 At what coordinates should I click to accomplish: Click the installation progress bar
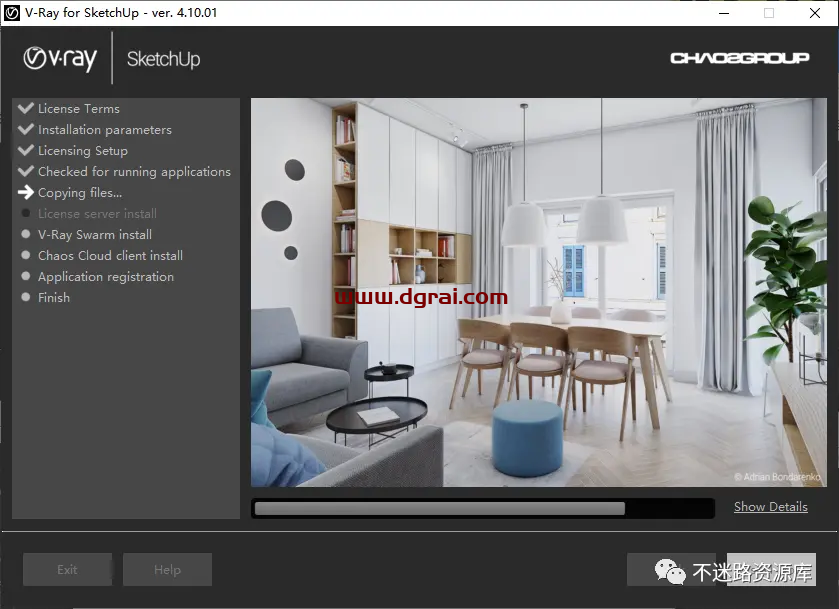483,508
